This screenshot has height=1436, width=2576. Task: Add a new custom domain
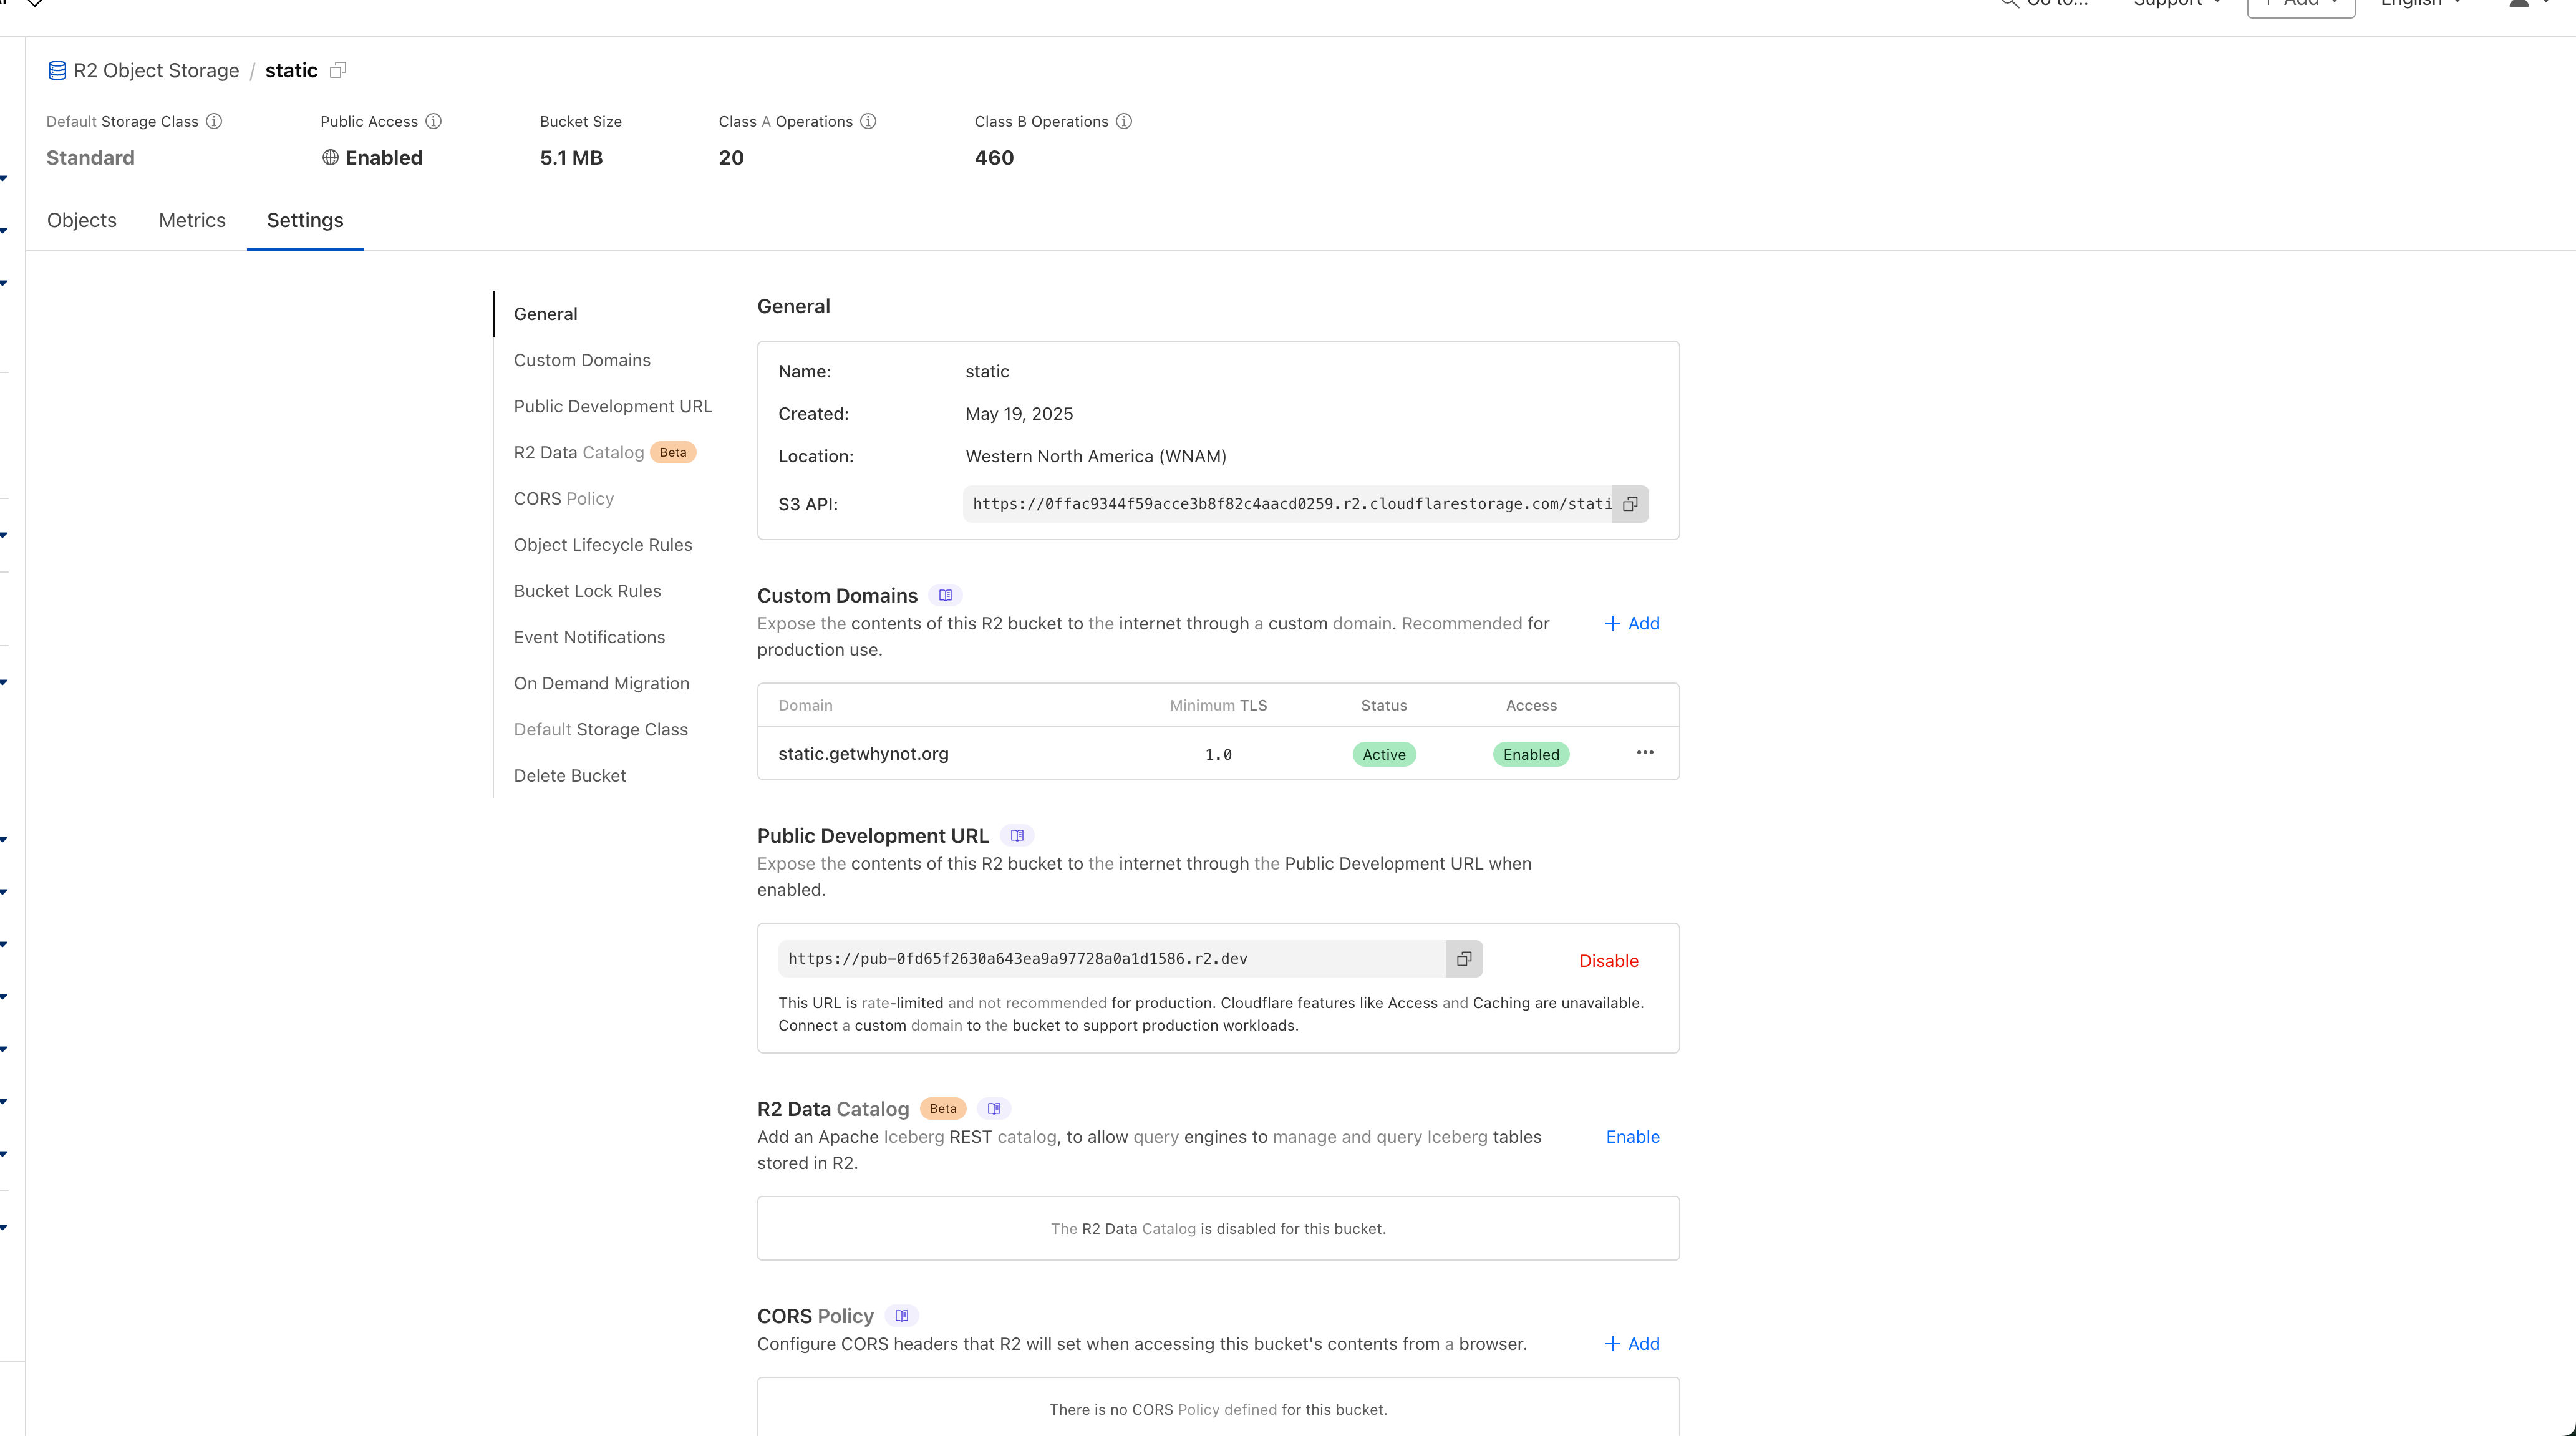coord(1632,624)
